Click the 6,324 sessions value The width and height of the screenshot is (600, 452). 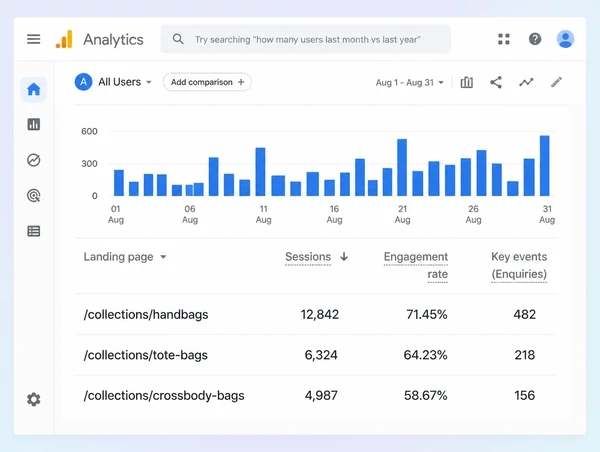click(x=321, y=355)
